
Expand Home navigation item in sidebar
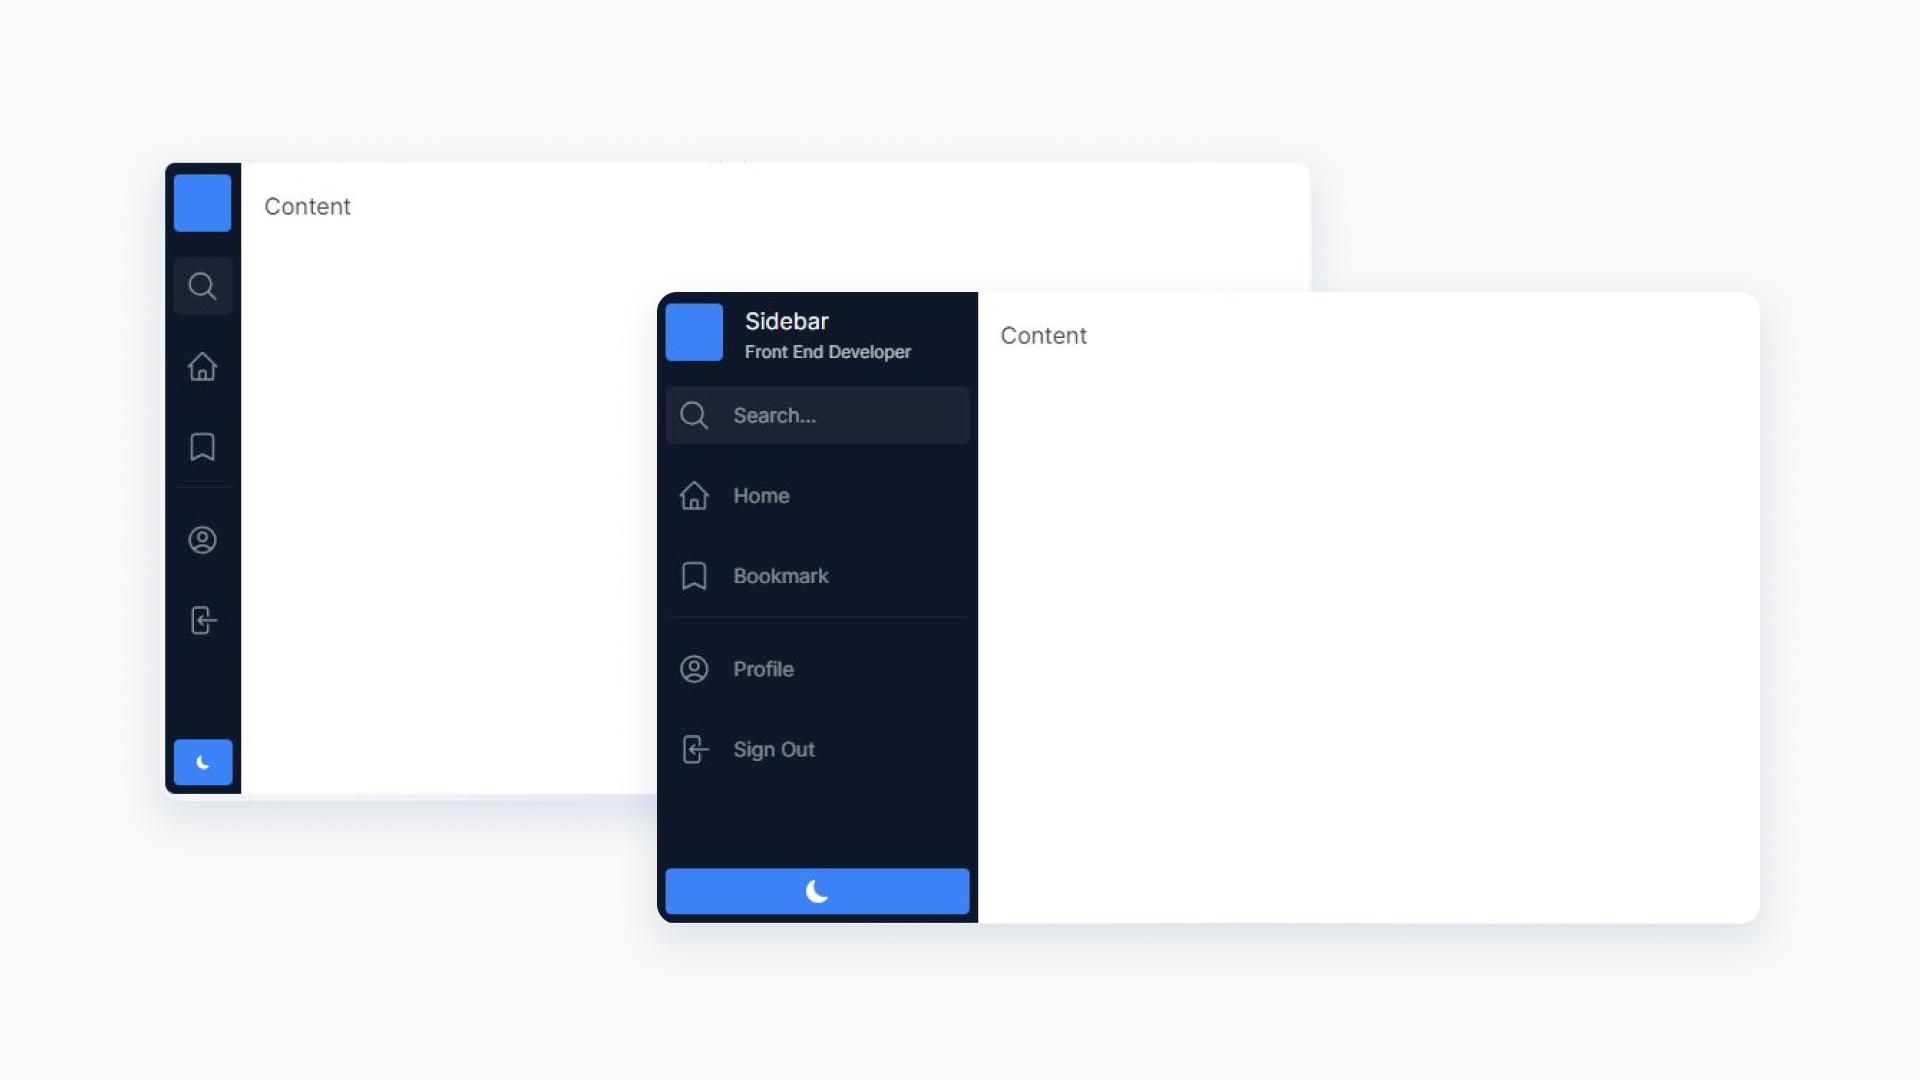816,495
